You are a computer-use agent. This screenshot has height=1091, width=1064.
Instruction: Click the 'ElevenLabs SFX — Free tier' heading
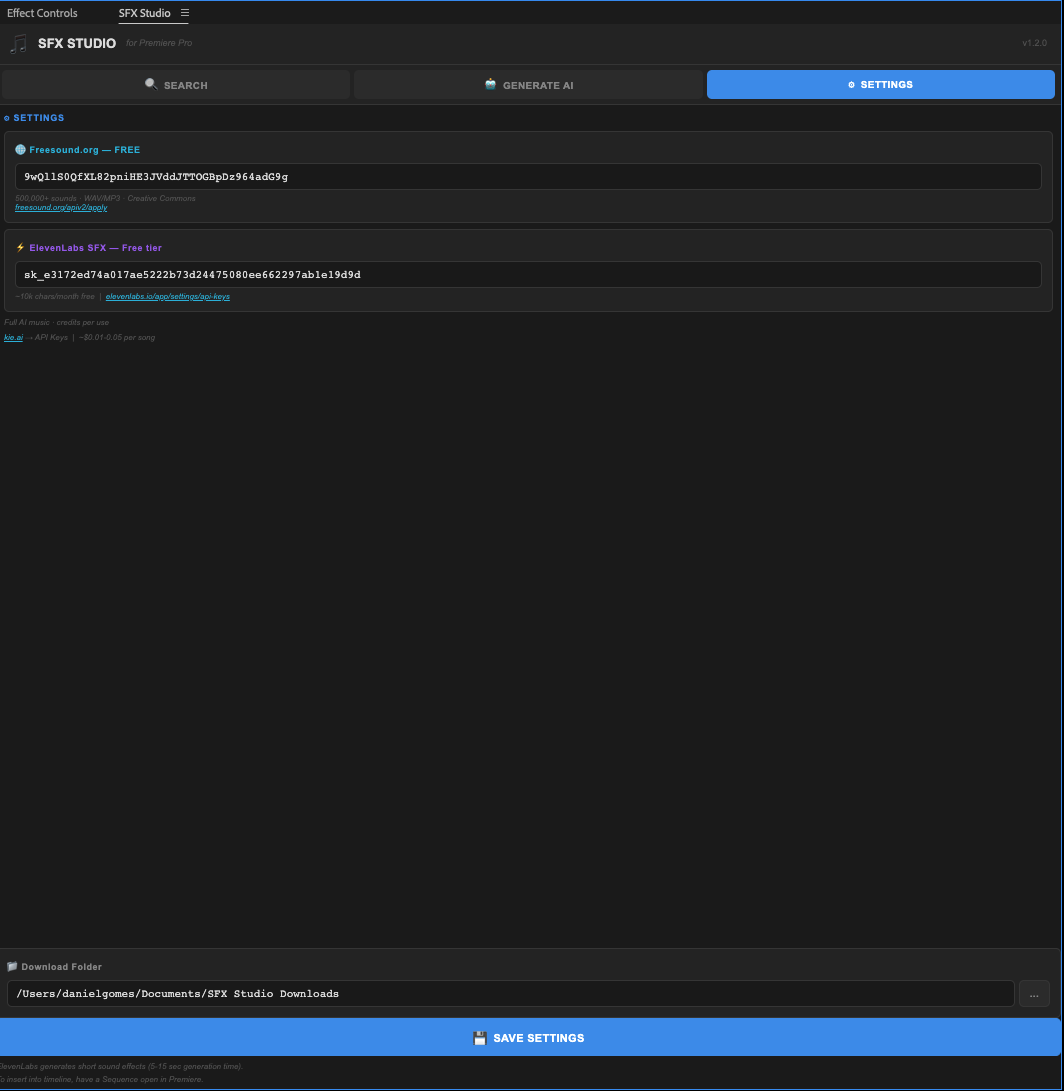(x=95, y=248)
